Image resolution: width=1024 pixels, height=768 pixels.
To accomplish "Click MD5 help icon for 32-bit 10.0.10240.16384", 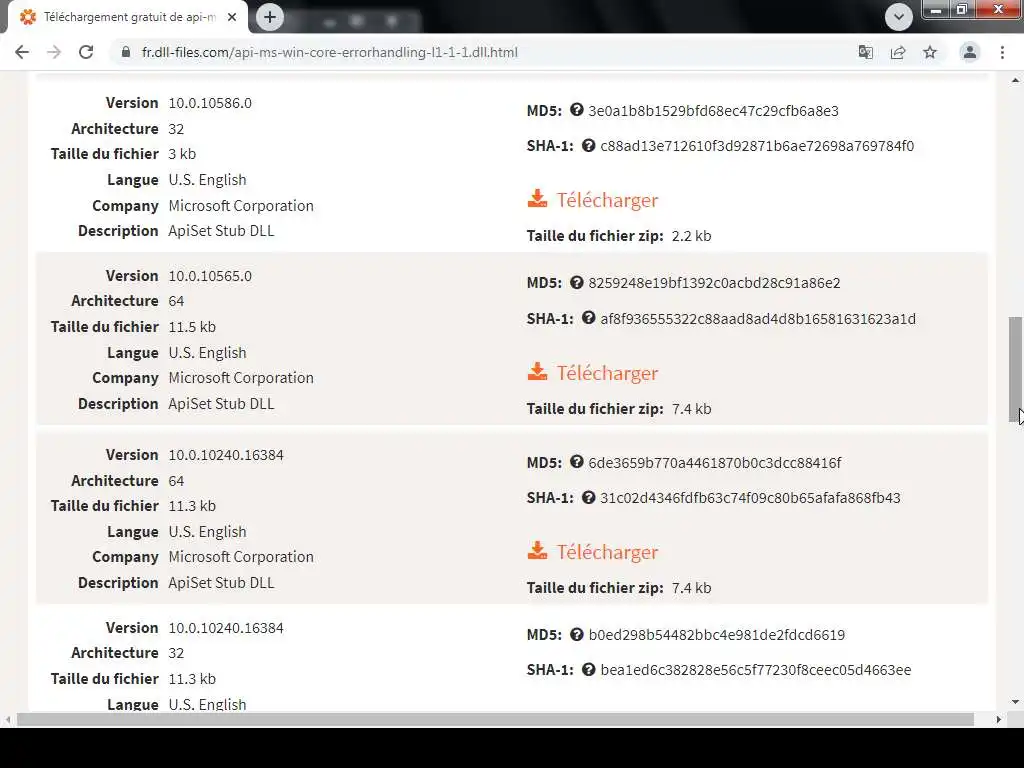I will click(x=576, y=634).
